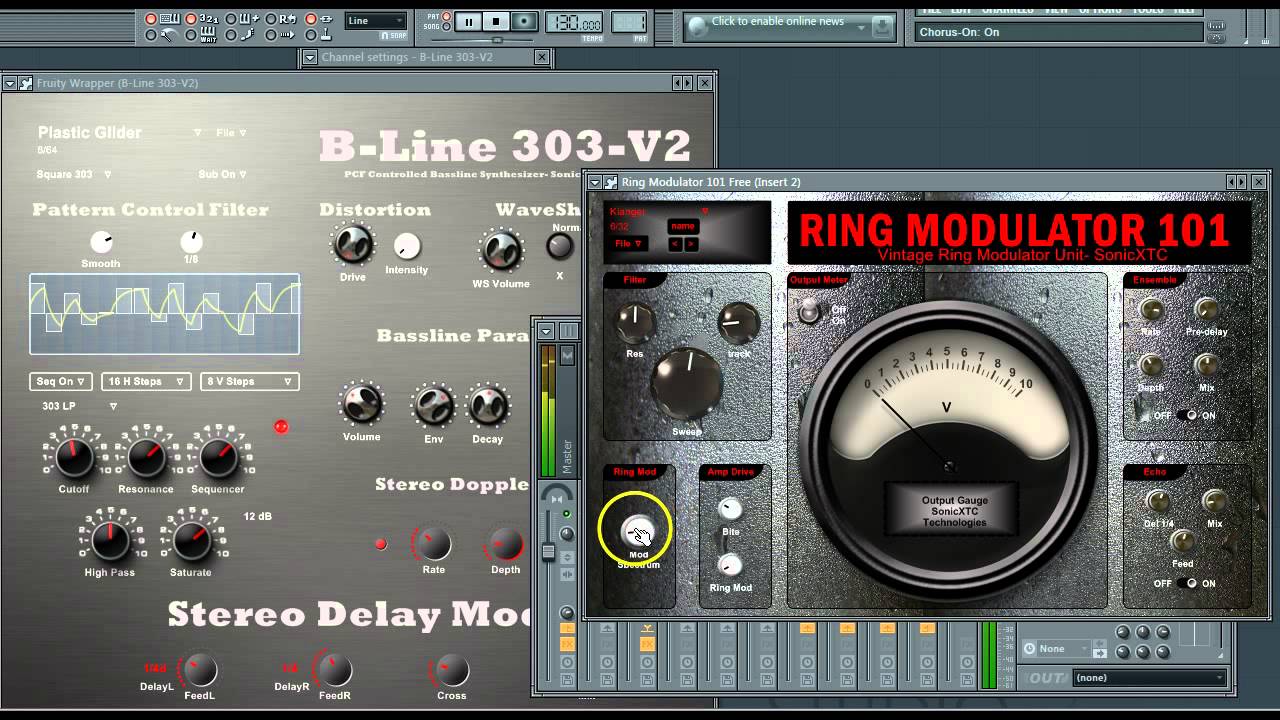
Task: Click Master track's orange FX button
Action: pos(567,644)
